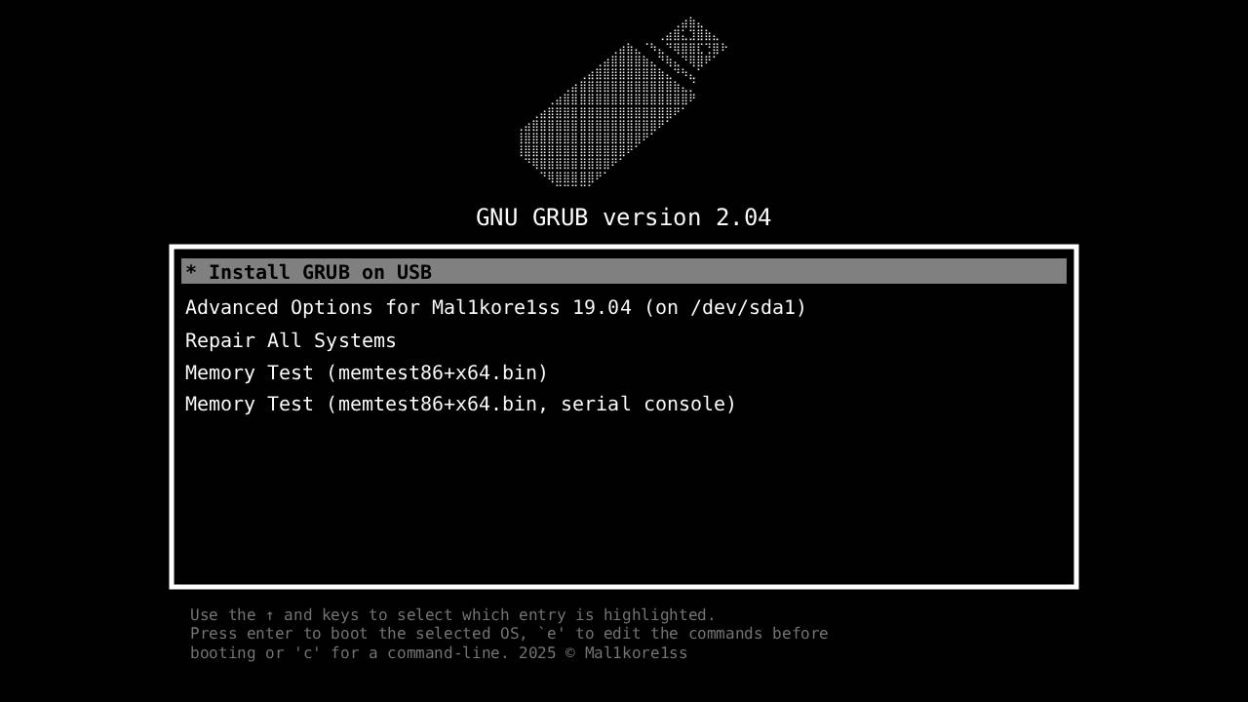
Task: Click the asterisk marker beside Install GRUB
Action: pos(191,272)
